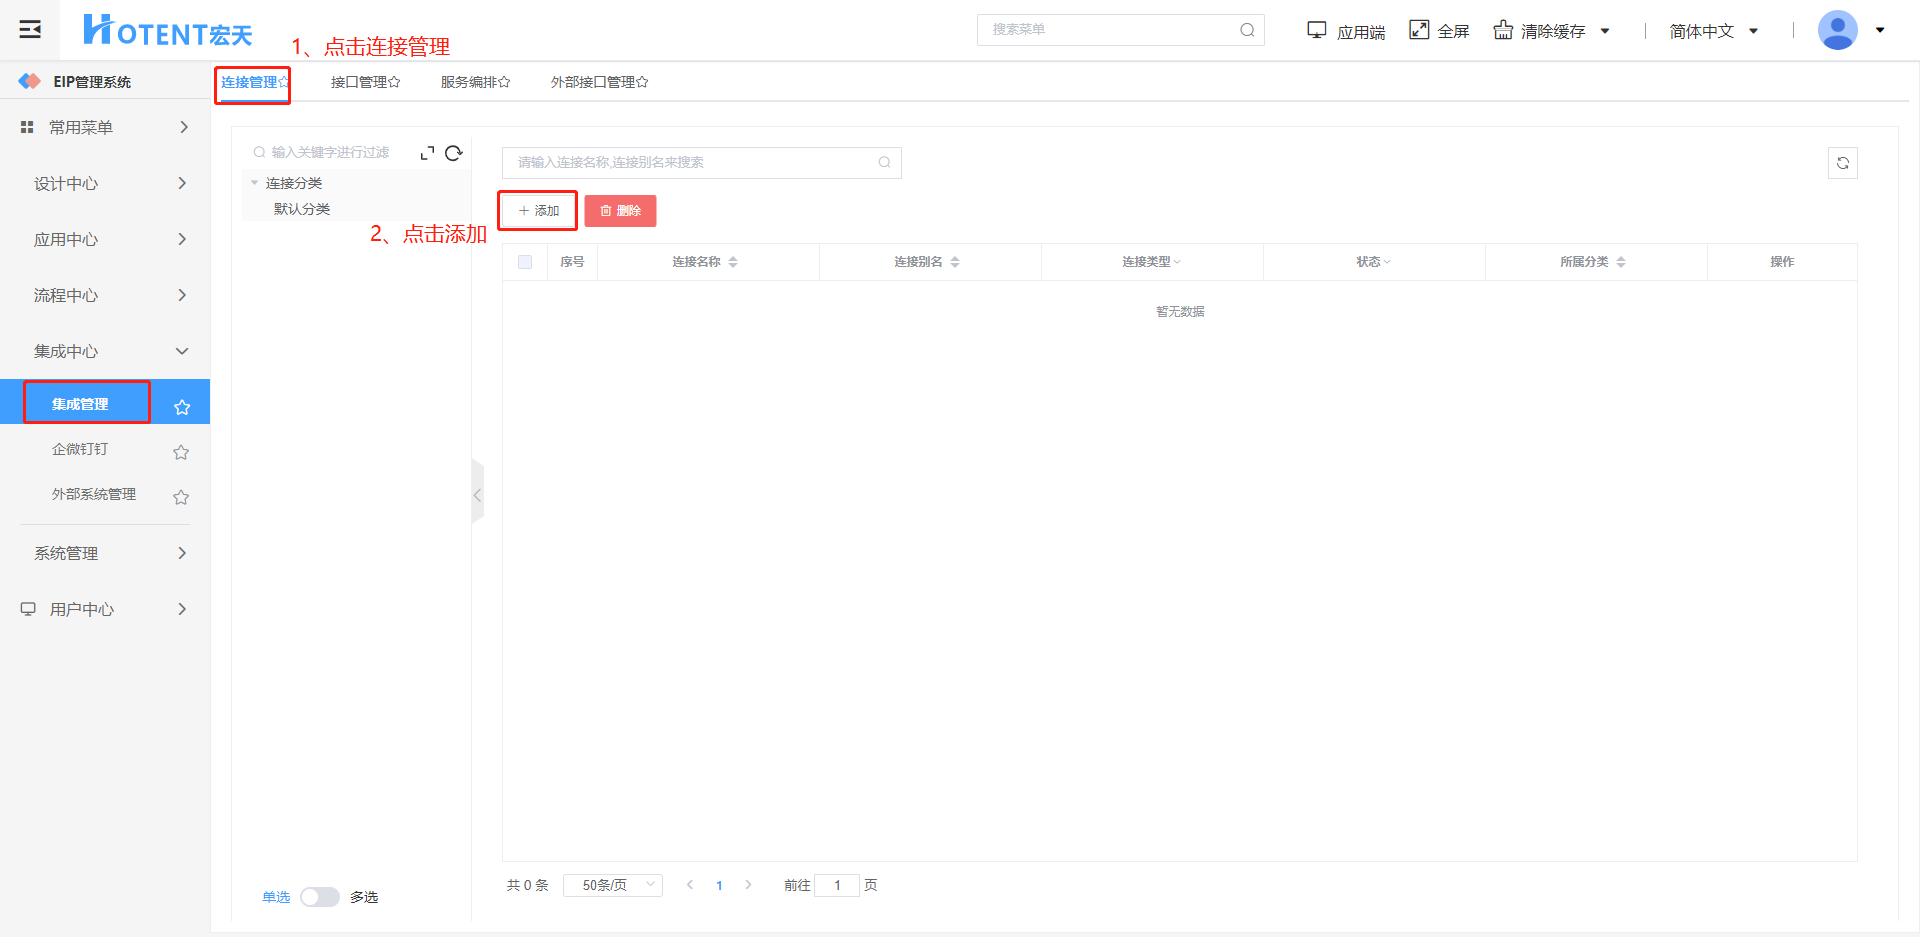Image resolution: width=1920 pixels, height=937 pixels.
Task: Collapse the sidebar with the hamburger icon
Action: [30, 29]
